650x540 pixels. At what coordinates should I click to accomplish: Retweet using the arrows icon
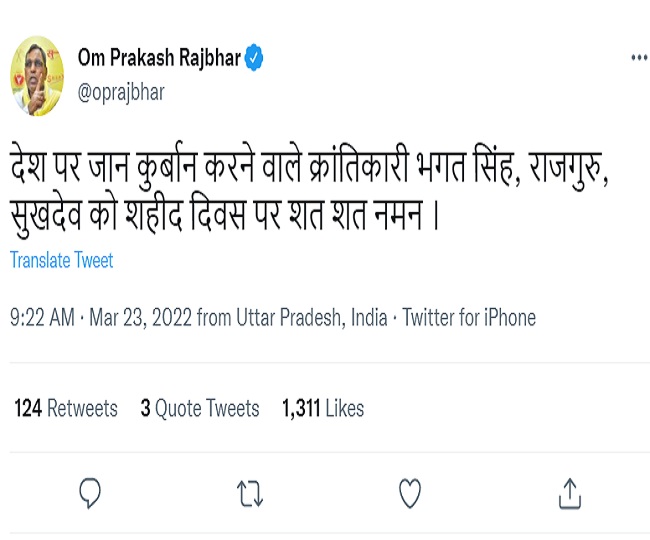[249, 492]
